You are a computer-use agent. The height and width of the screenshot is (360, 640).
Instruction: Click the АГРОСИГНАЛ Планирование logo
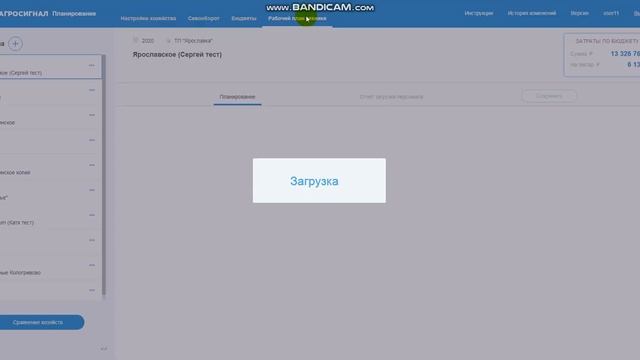pos(48,13)
